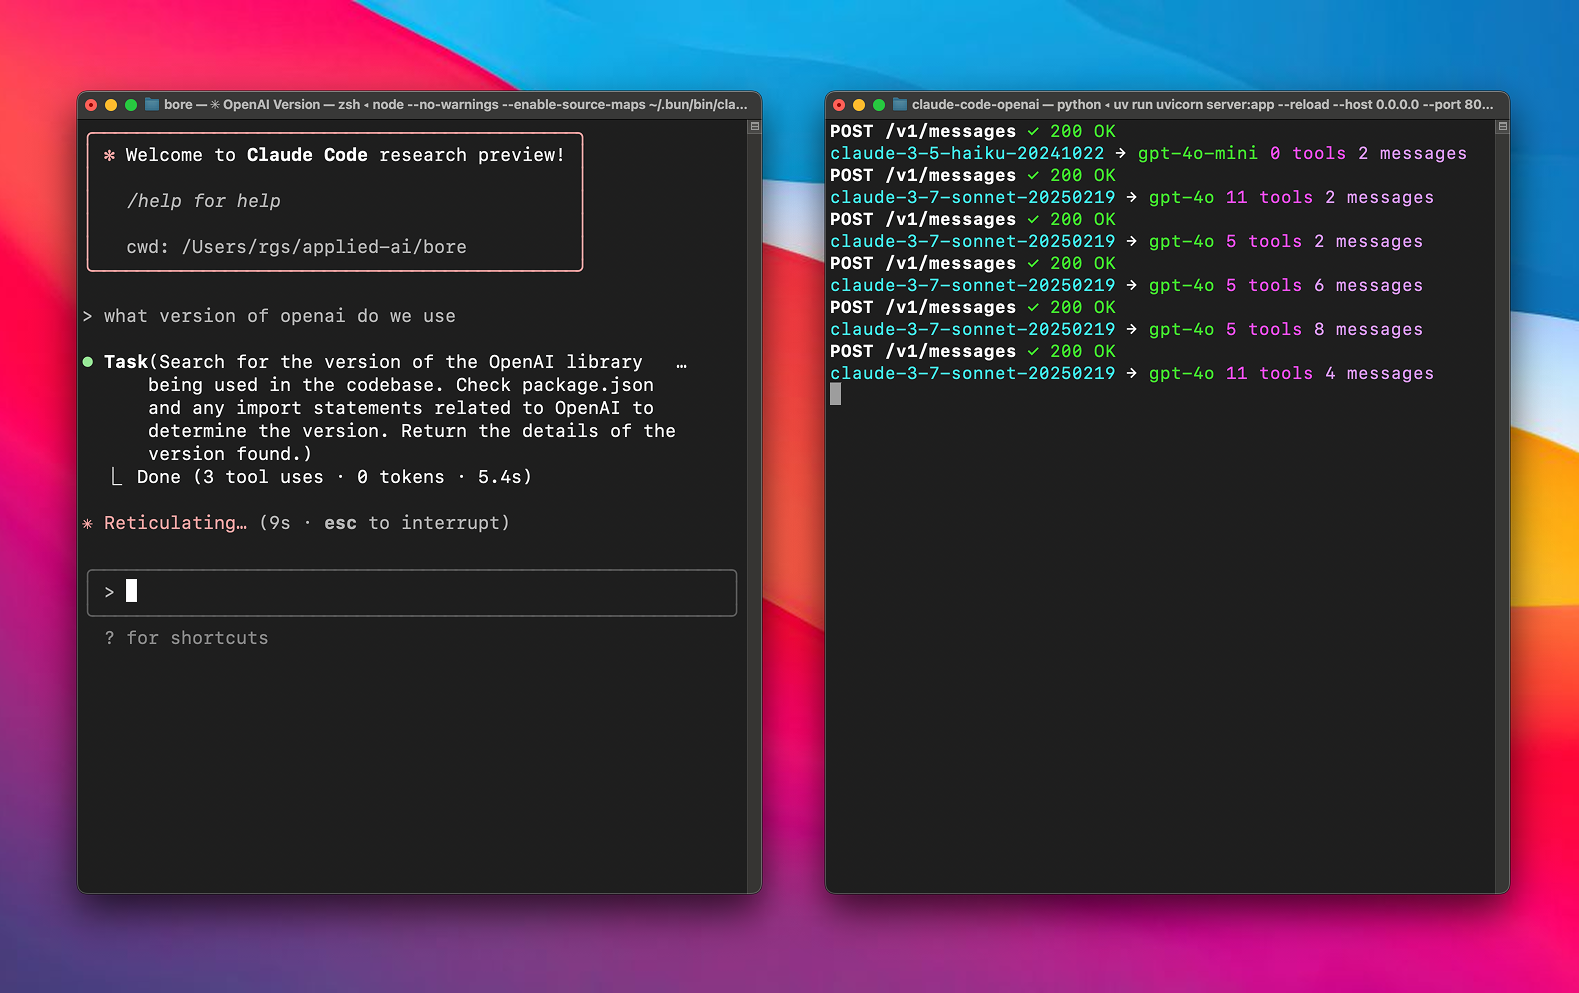Click the scrollback marker icon in bore terminal
Screen dimensions: 1579x993
[755, 127]
